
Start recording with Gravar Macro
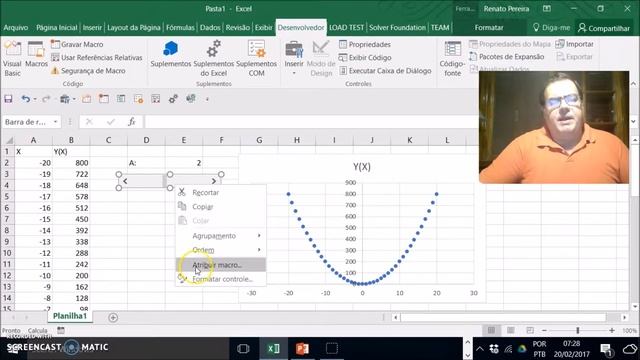77,44
